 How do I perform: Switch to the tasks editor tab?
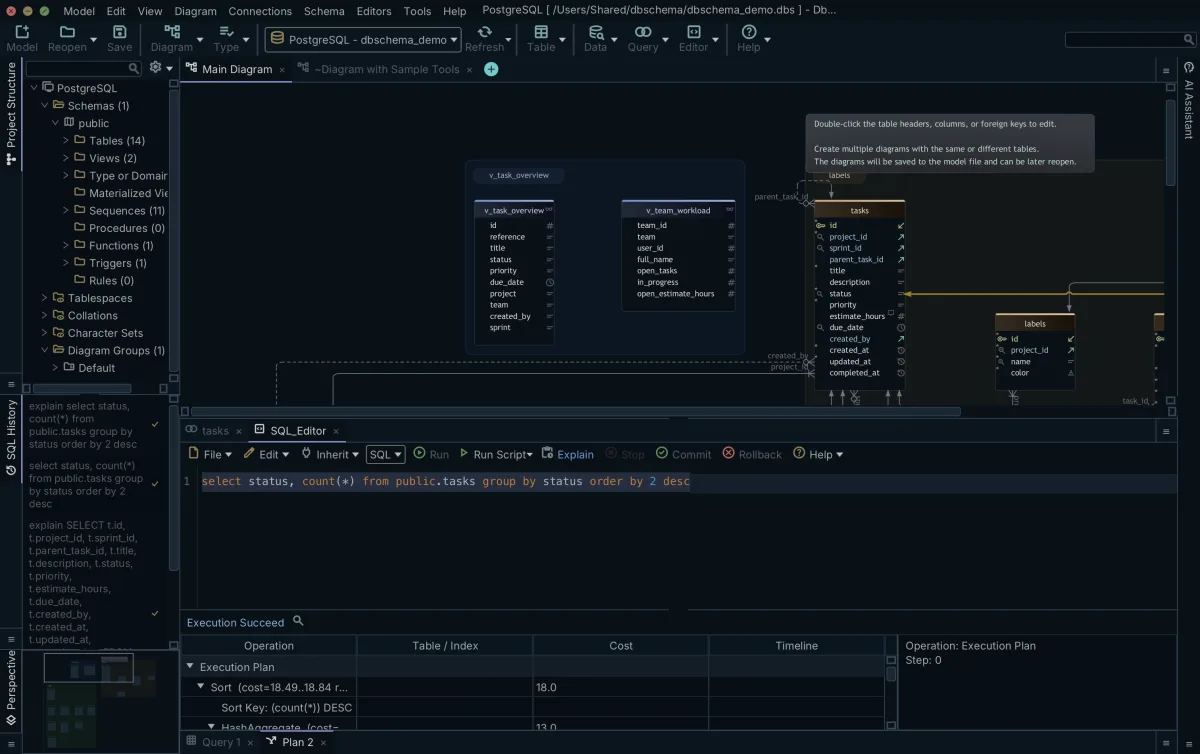coord(215,431)
